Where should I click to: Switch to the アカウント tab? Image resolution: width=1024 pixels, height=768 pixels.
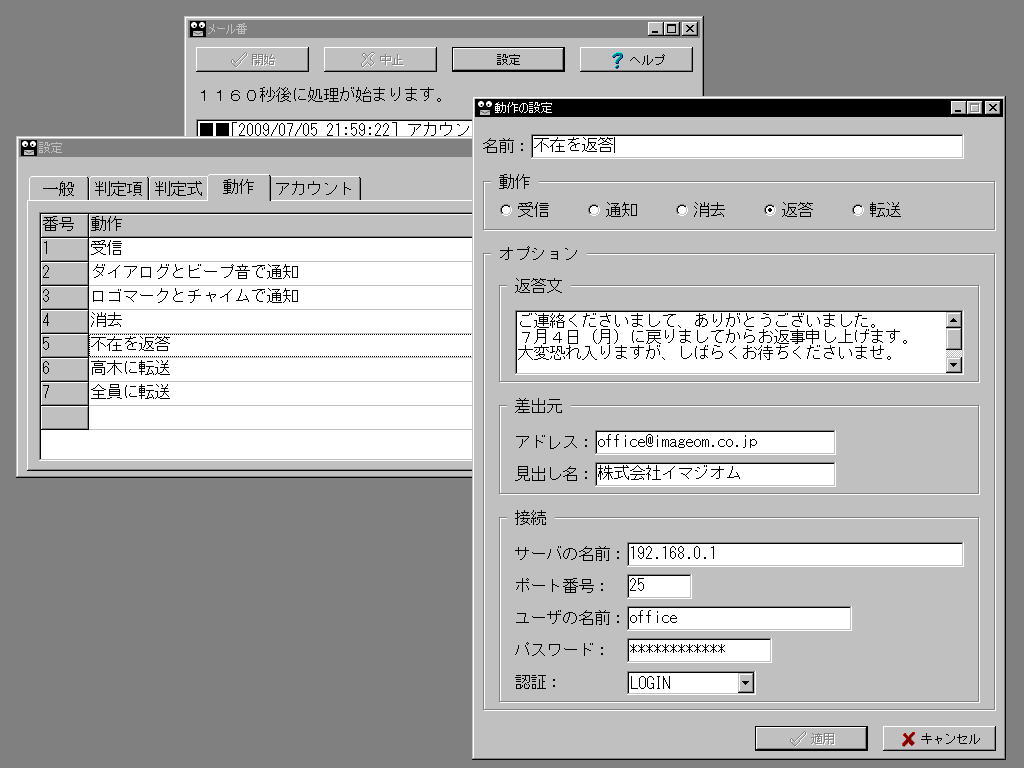[314, 188]
